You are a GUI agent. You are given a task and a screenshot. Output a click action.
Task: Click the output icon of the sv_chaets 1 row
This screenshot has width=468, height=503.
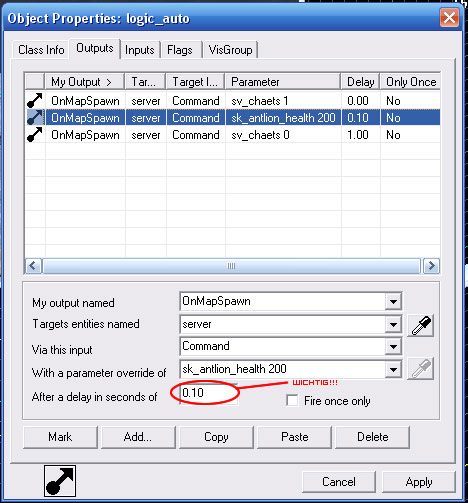point(35,100)
